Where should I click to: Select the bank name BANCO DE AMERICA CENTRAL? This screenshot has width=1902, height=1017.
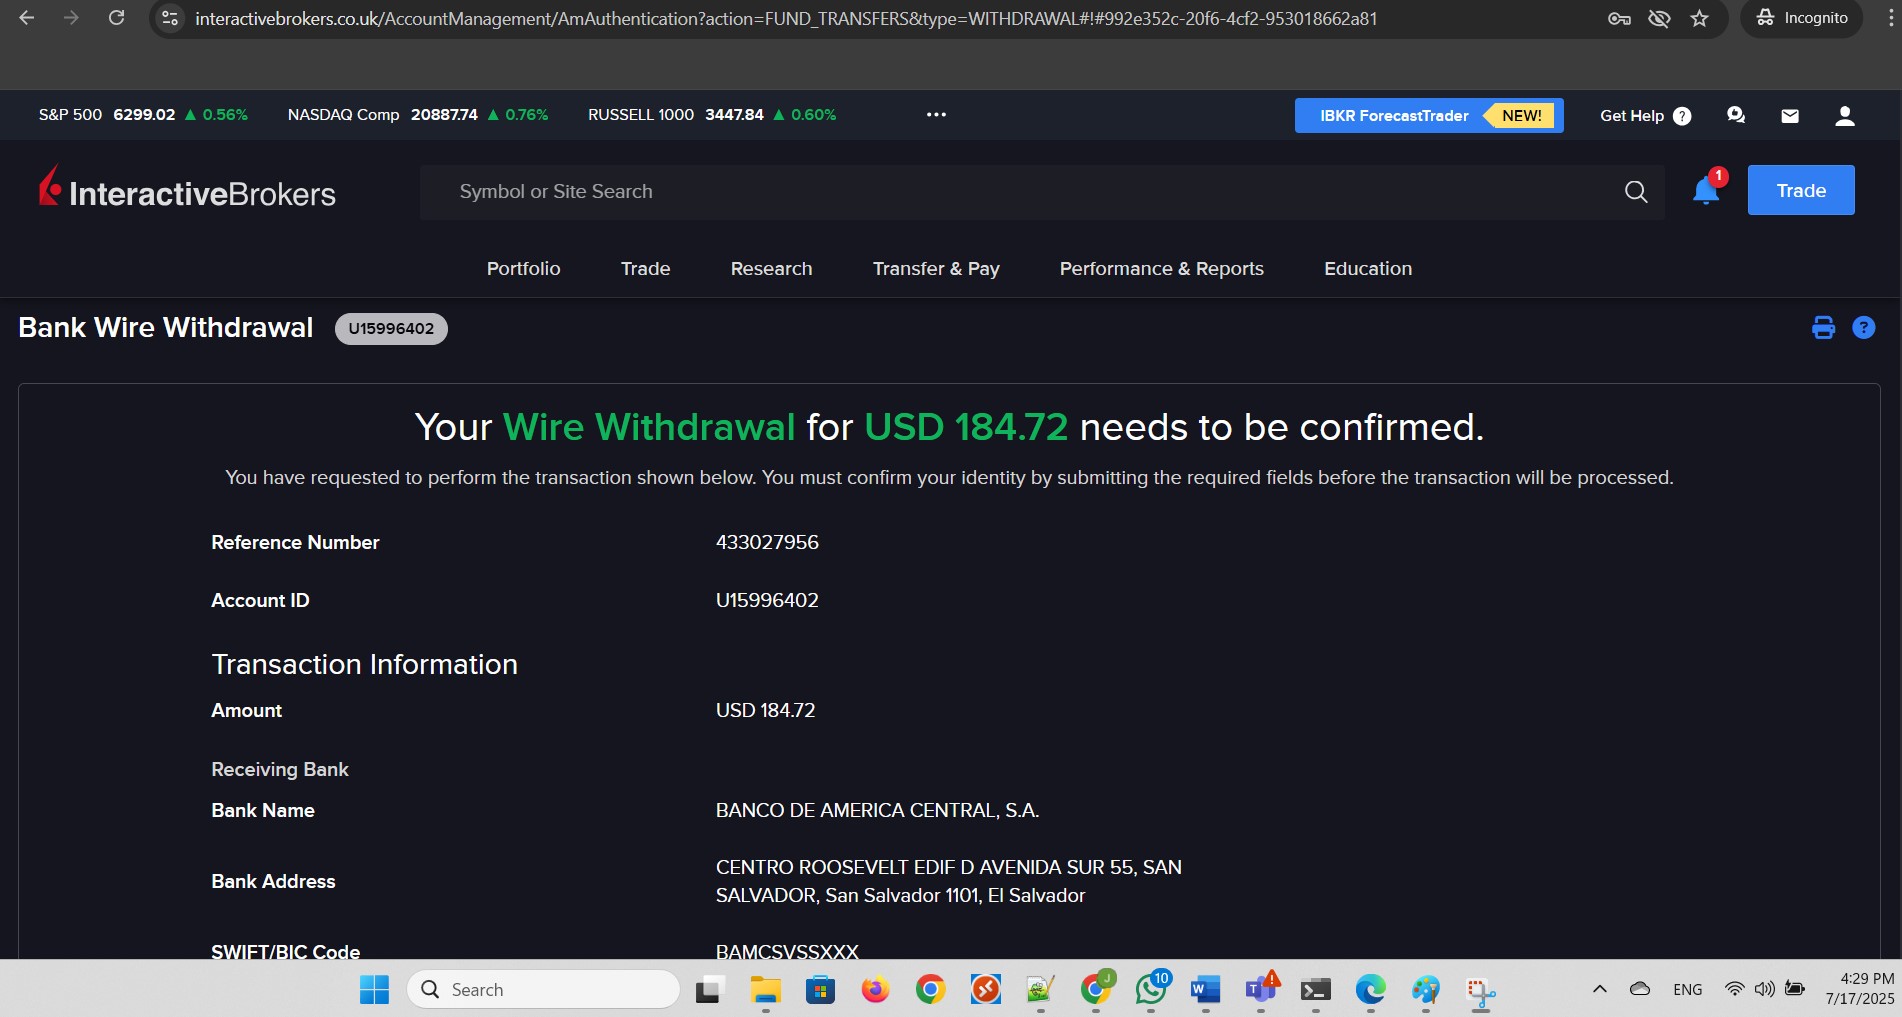point(877,810)
